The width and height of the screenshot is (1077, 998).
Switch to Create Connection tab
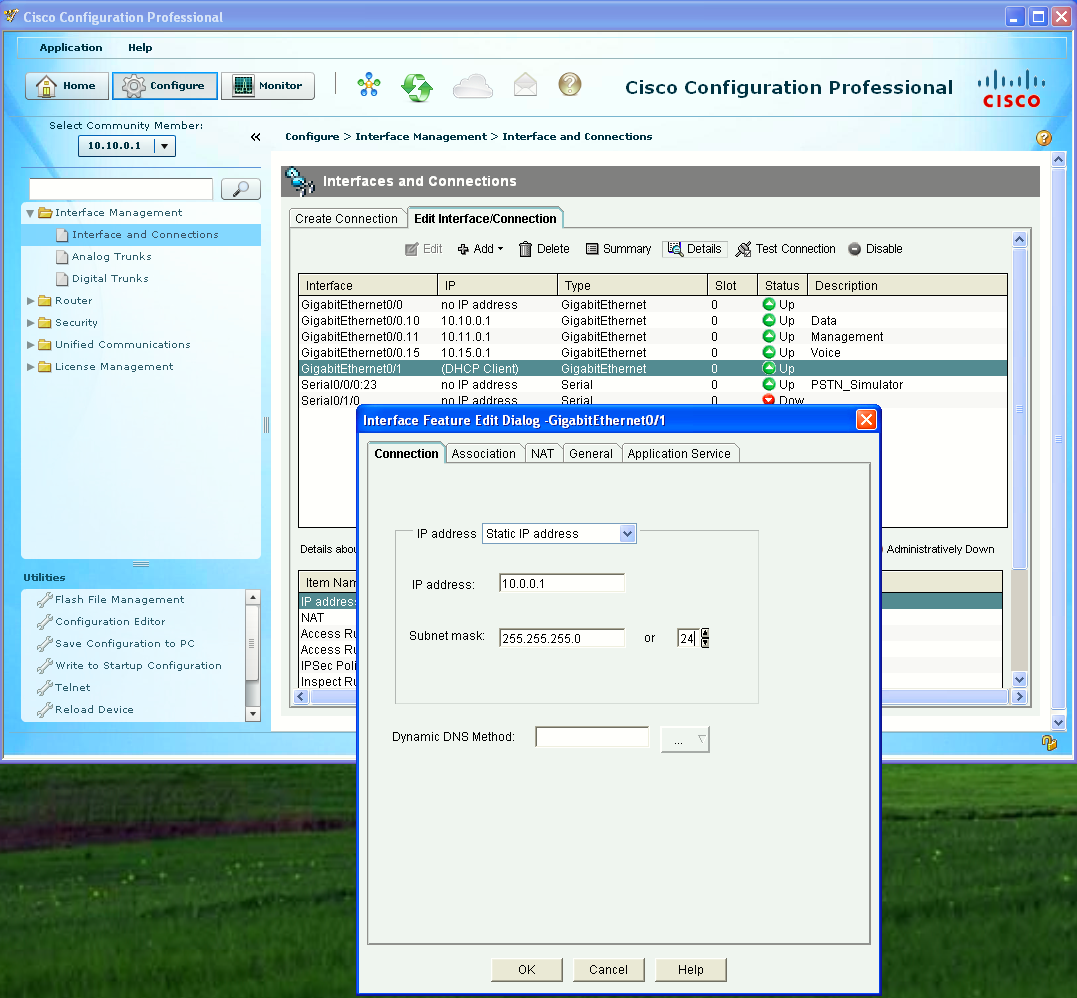pos(347,218)
